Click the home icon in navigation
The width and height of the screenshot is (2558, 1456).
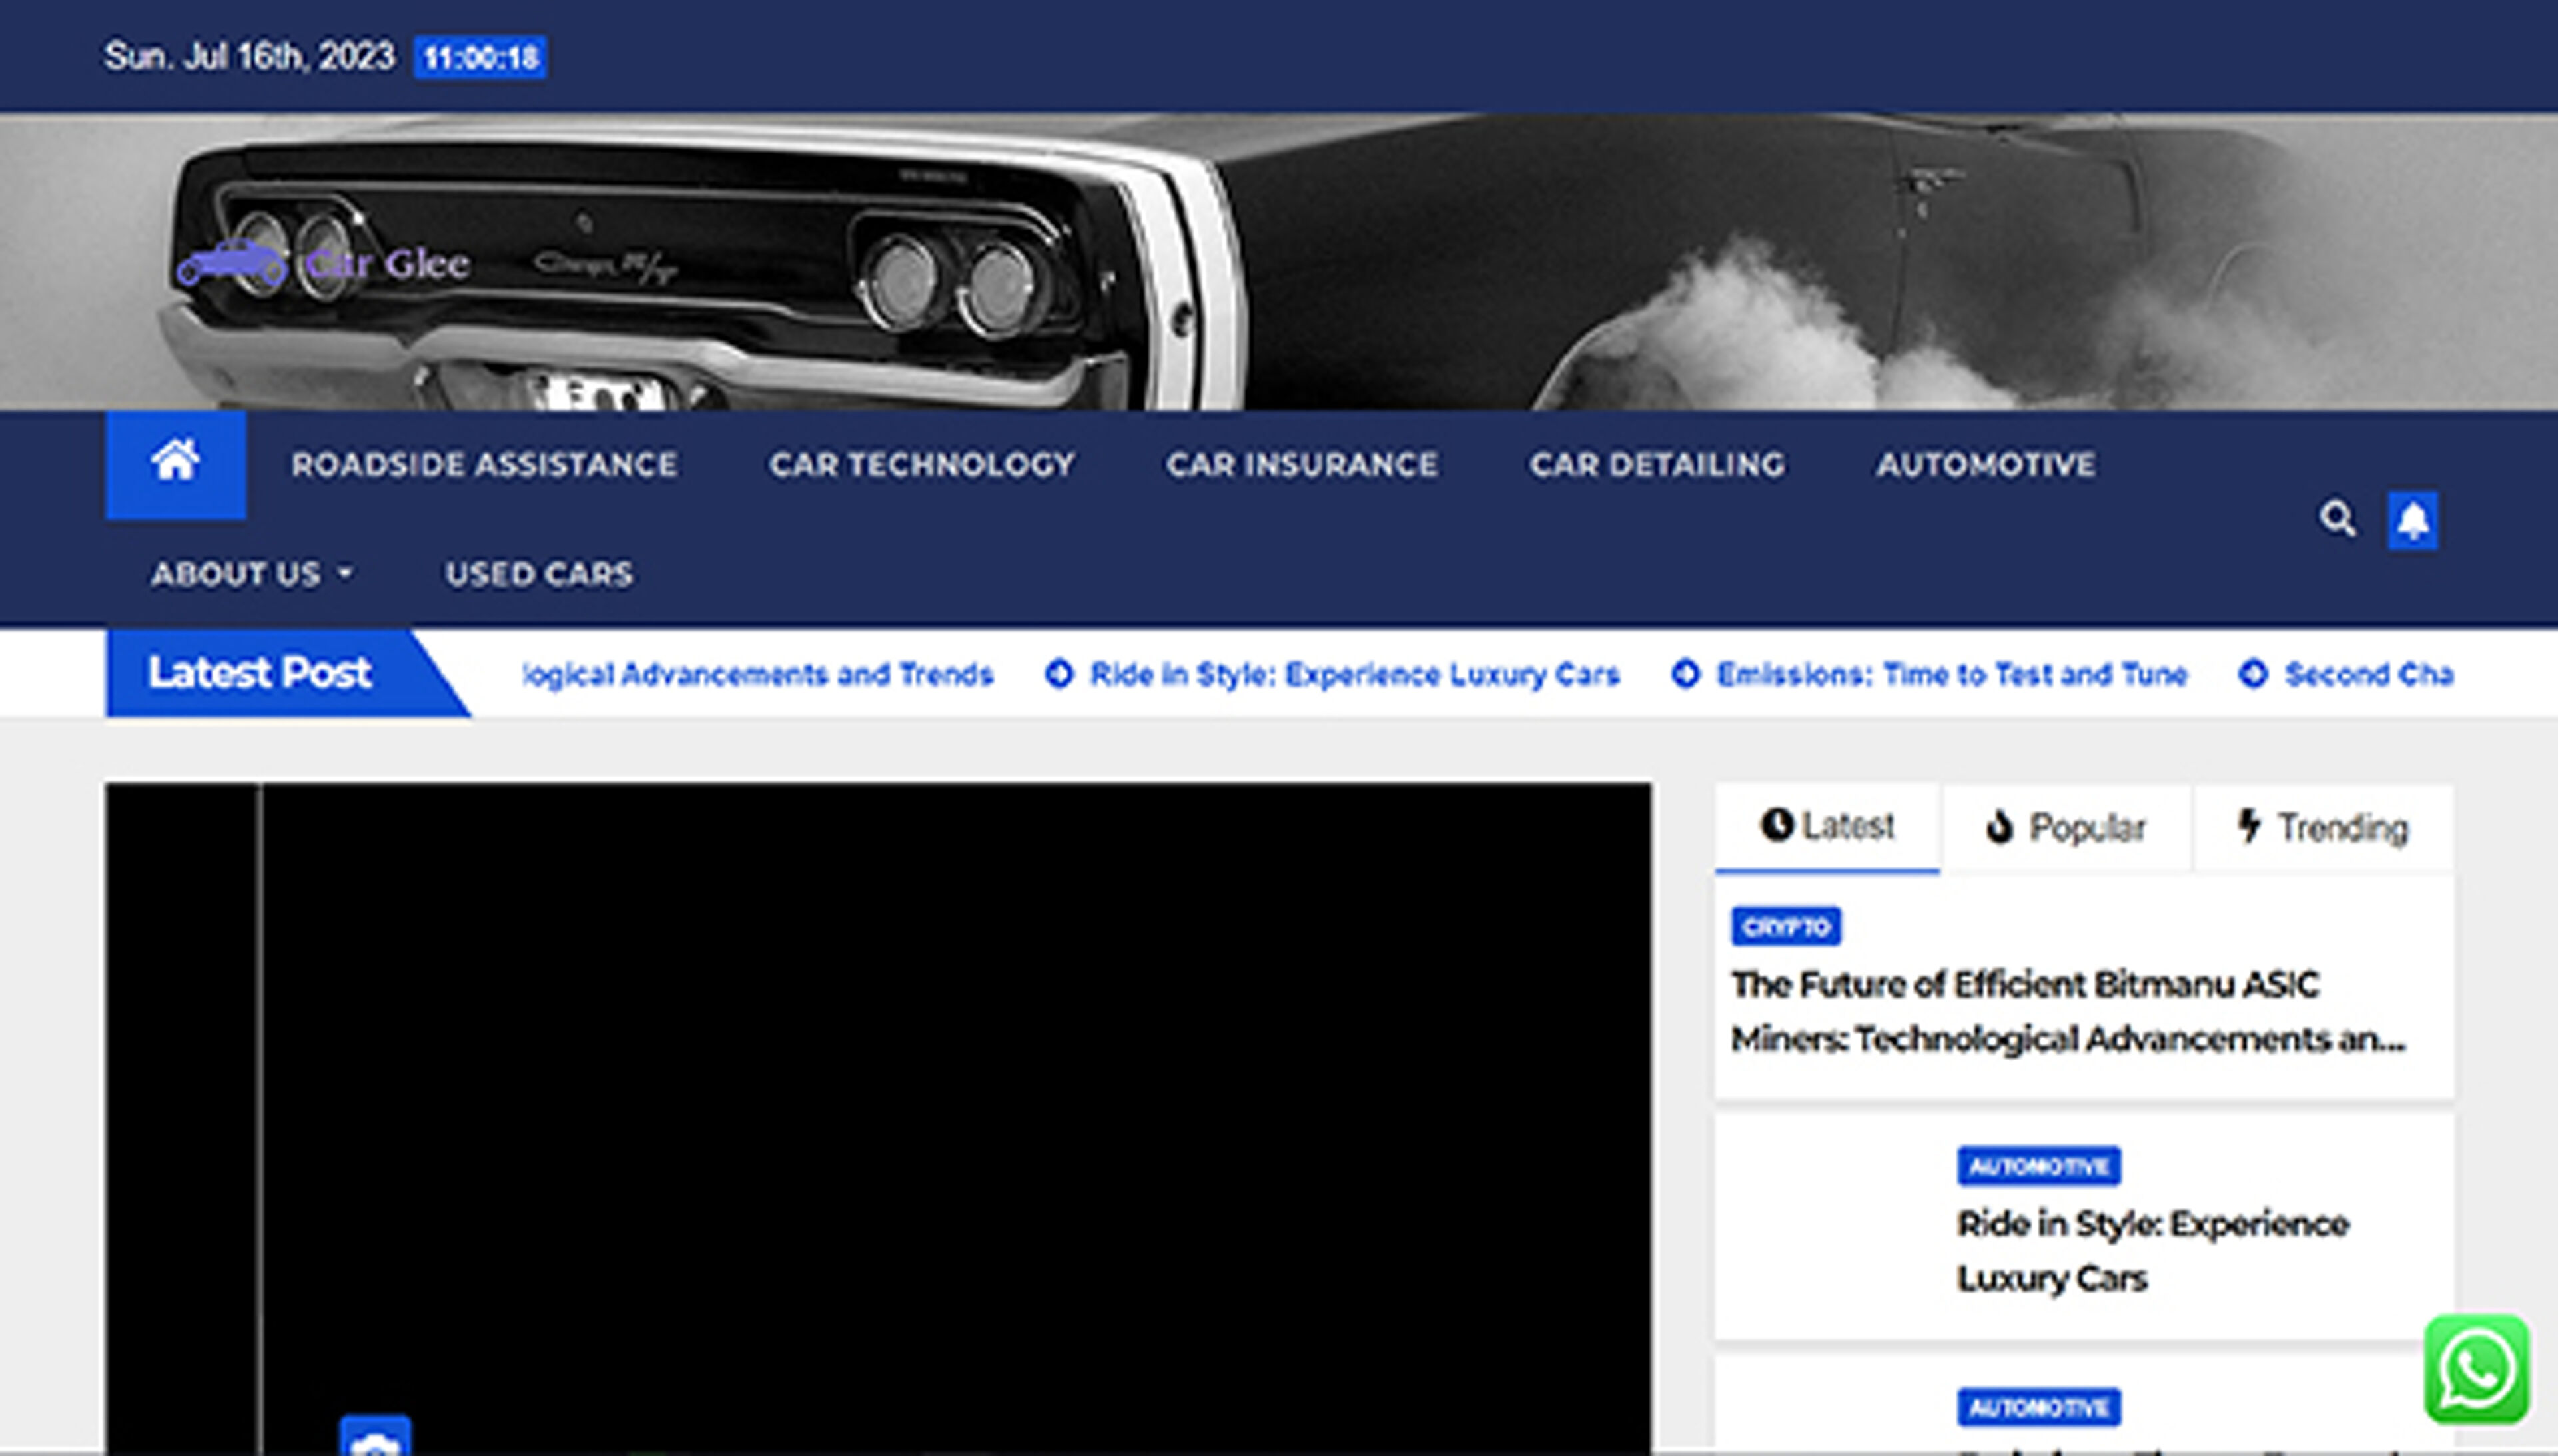click(175, 463)
